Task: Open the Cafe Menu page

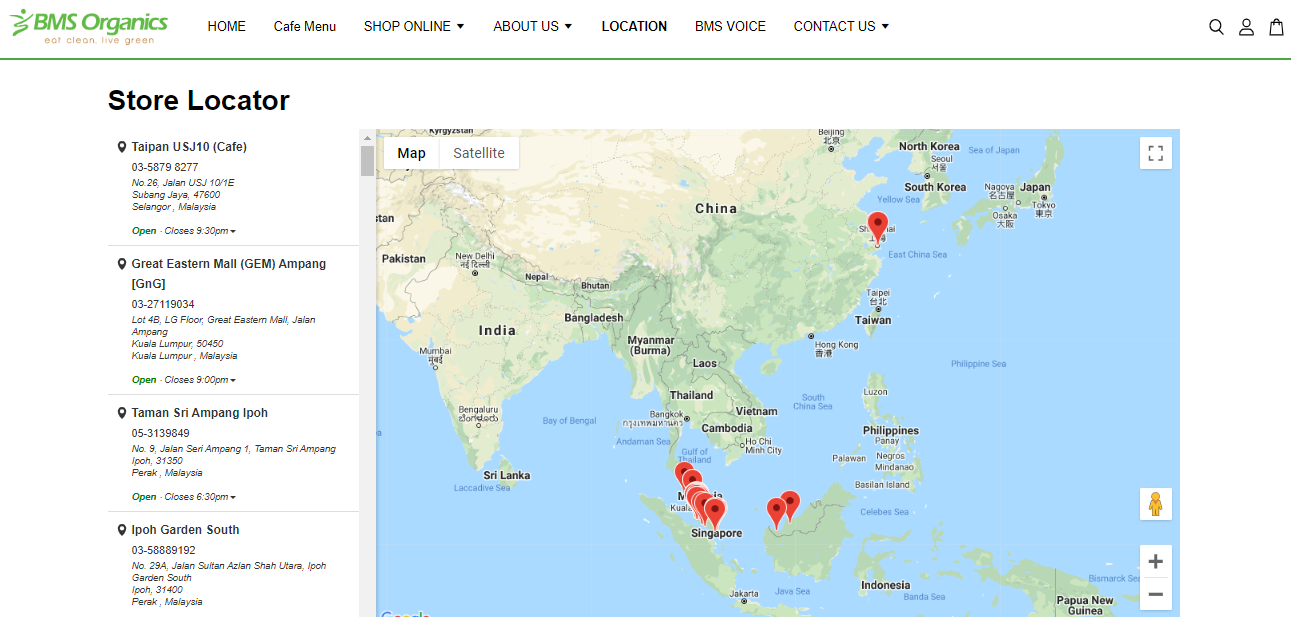Action: 305,27
